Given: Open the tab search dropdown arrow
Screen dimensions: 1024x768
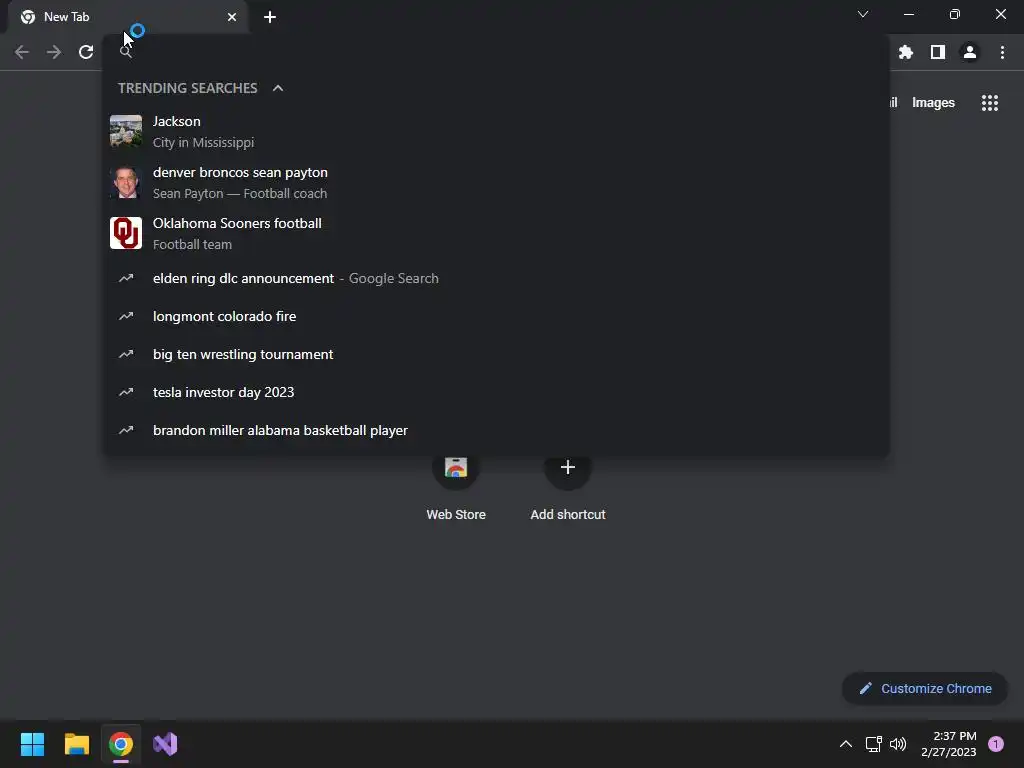Looking at the screenshot, I should [x=863, y=14].
